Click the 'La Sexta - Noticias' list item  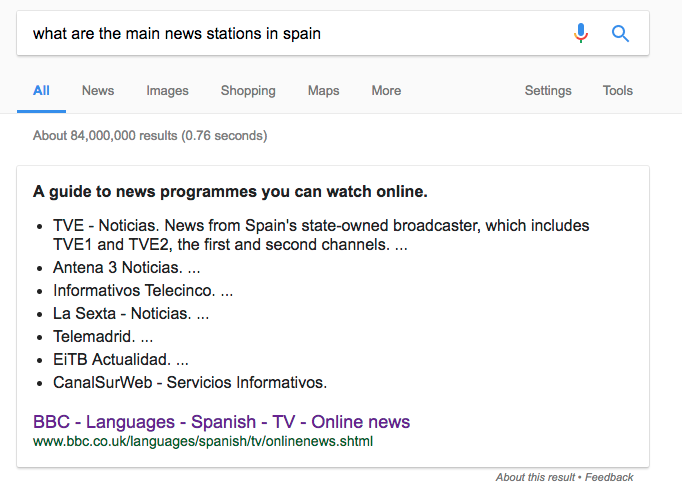point(131,314)
